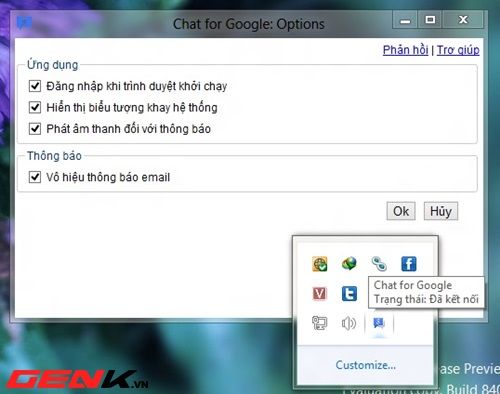The height and width of the screenshot is (394, 500).
Task: Toggle Hiển thị biểu tượng khay hệ thống
Action: point(35,107)
